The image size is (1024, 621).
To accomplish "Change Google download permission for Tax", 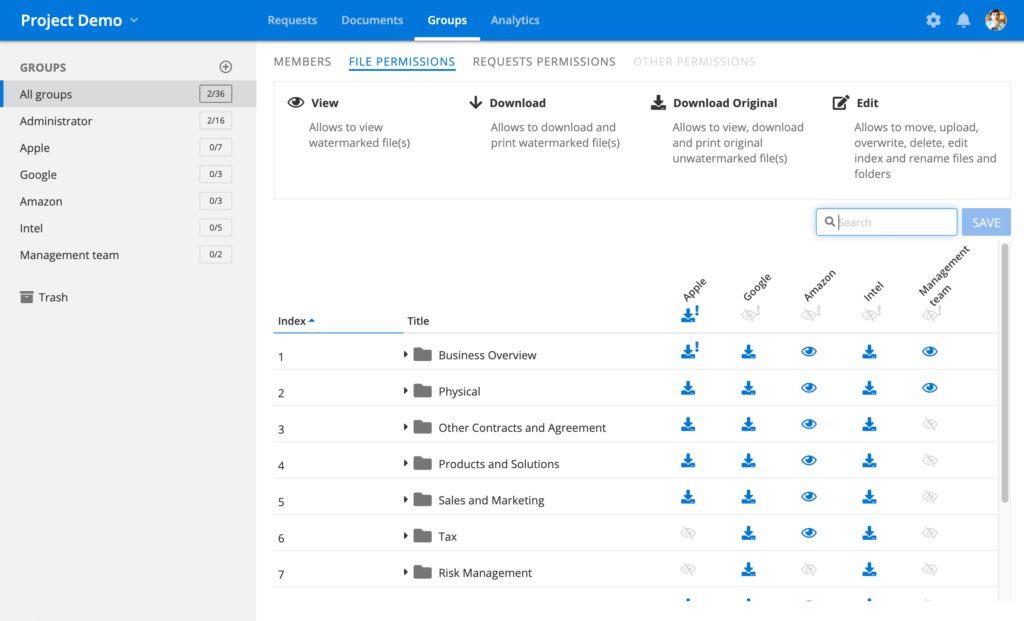I will (748, 533).
